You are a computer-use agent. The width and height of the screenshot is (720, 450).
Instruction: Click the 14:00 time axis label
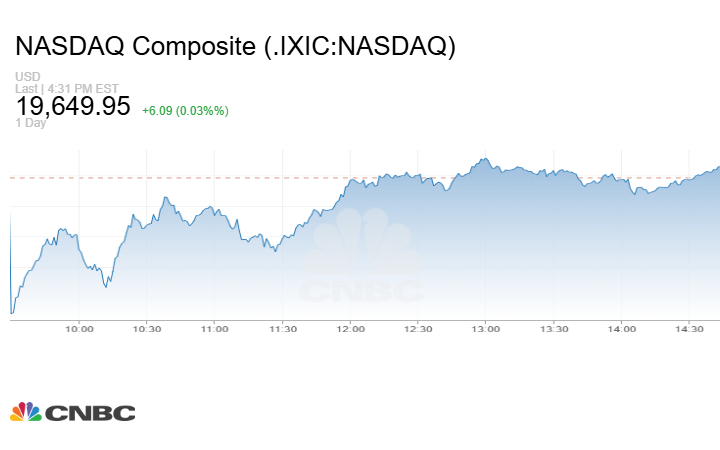click(622, 328)
